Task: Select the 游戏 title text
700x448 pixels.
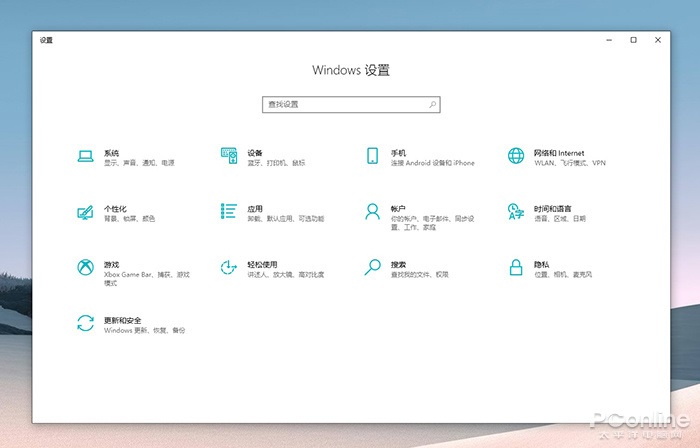Action: click(x=112, y=265)
